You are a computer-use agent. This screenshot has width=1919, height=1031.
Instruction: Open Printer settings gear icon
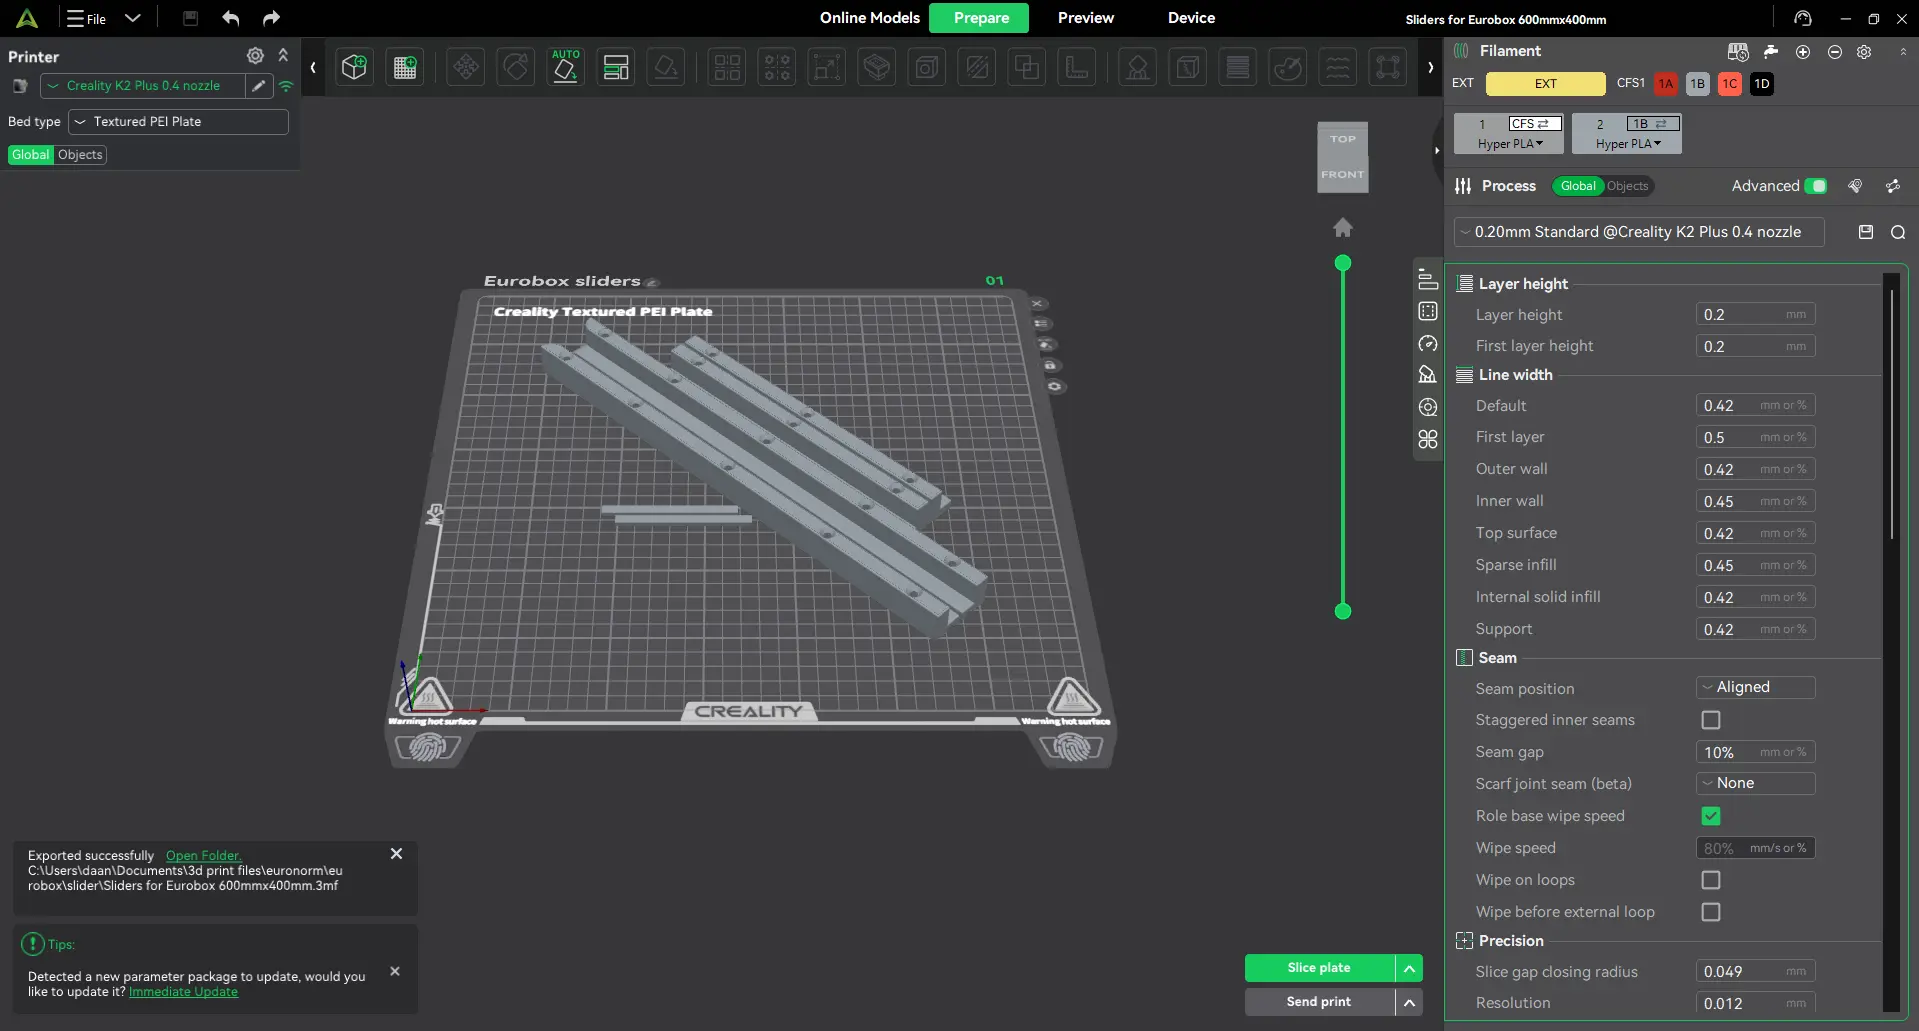(255, 56)
